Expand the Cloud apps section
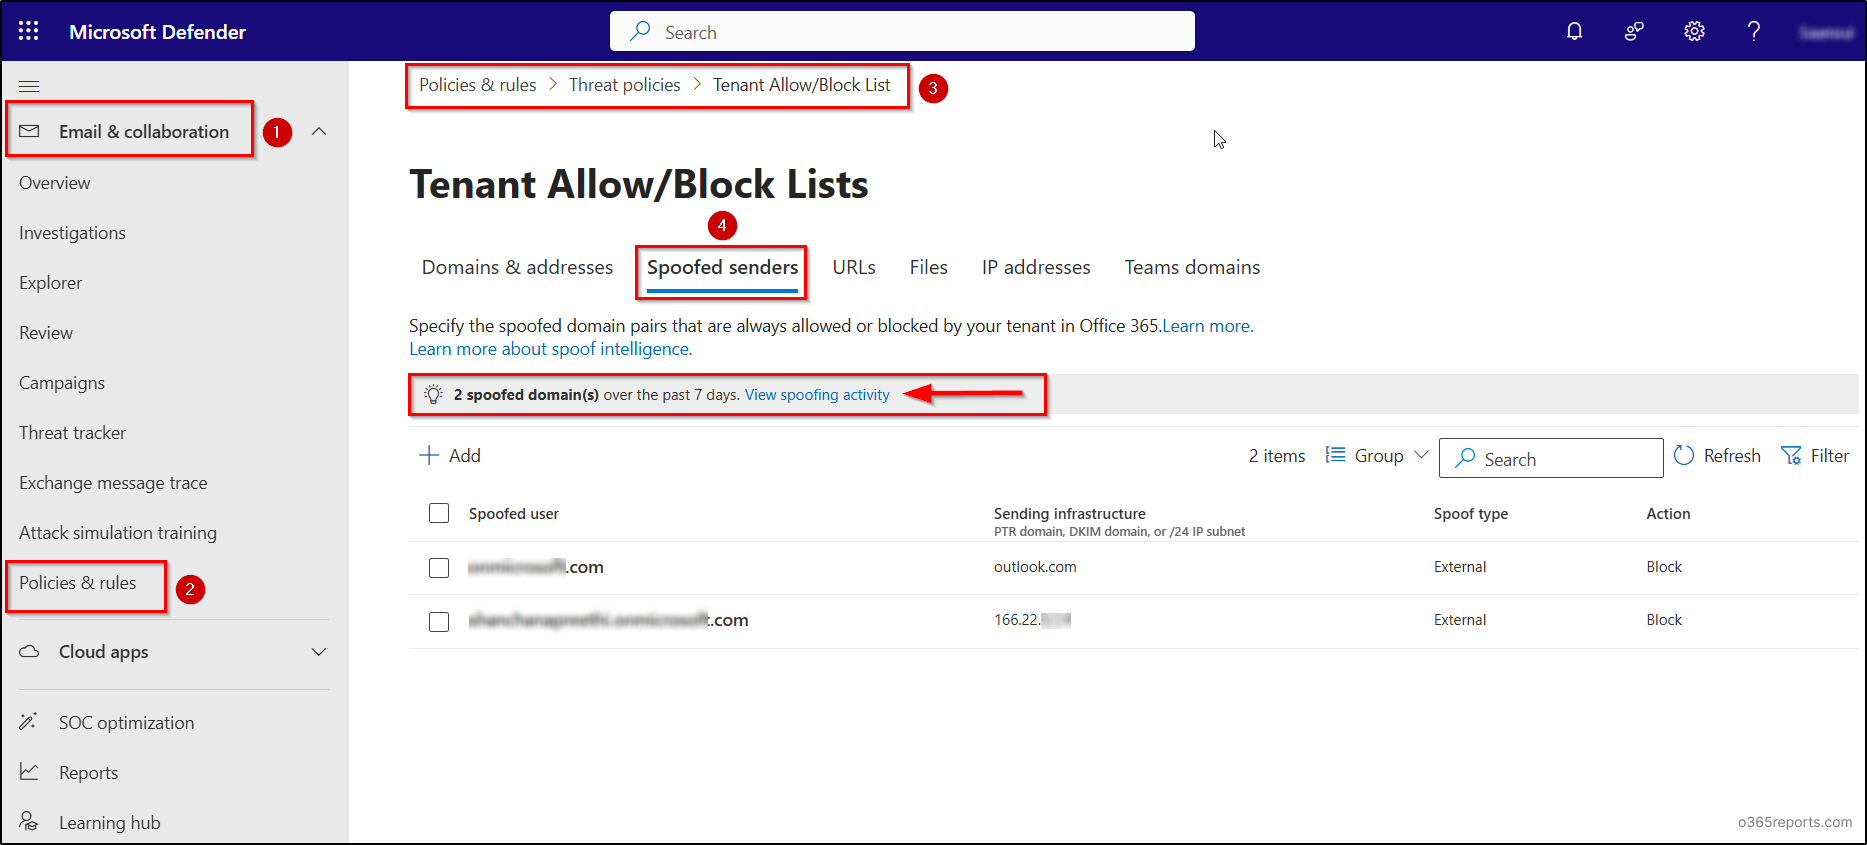Screen dimensions: 1867x845 coord(319,652)
